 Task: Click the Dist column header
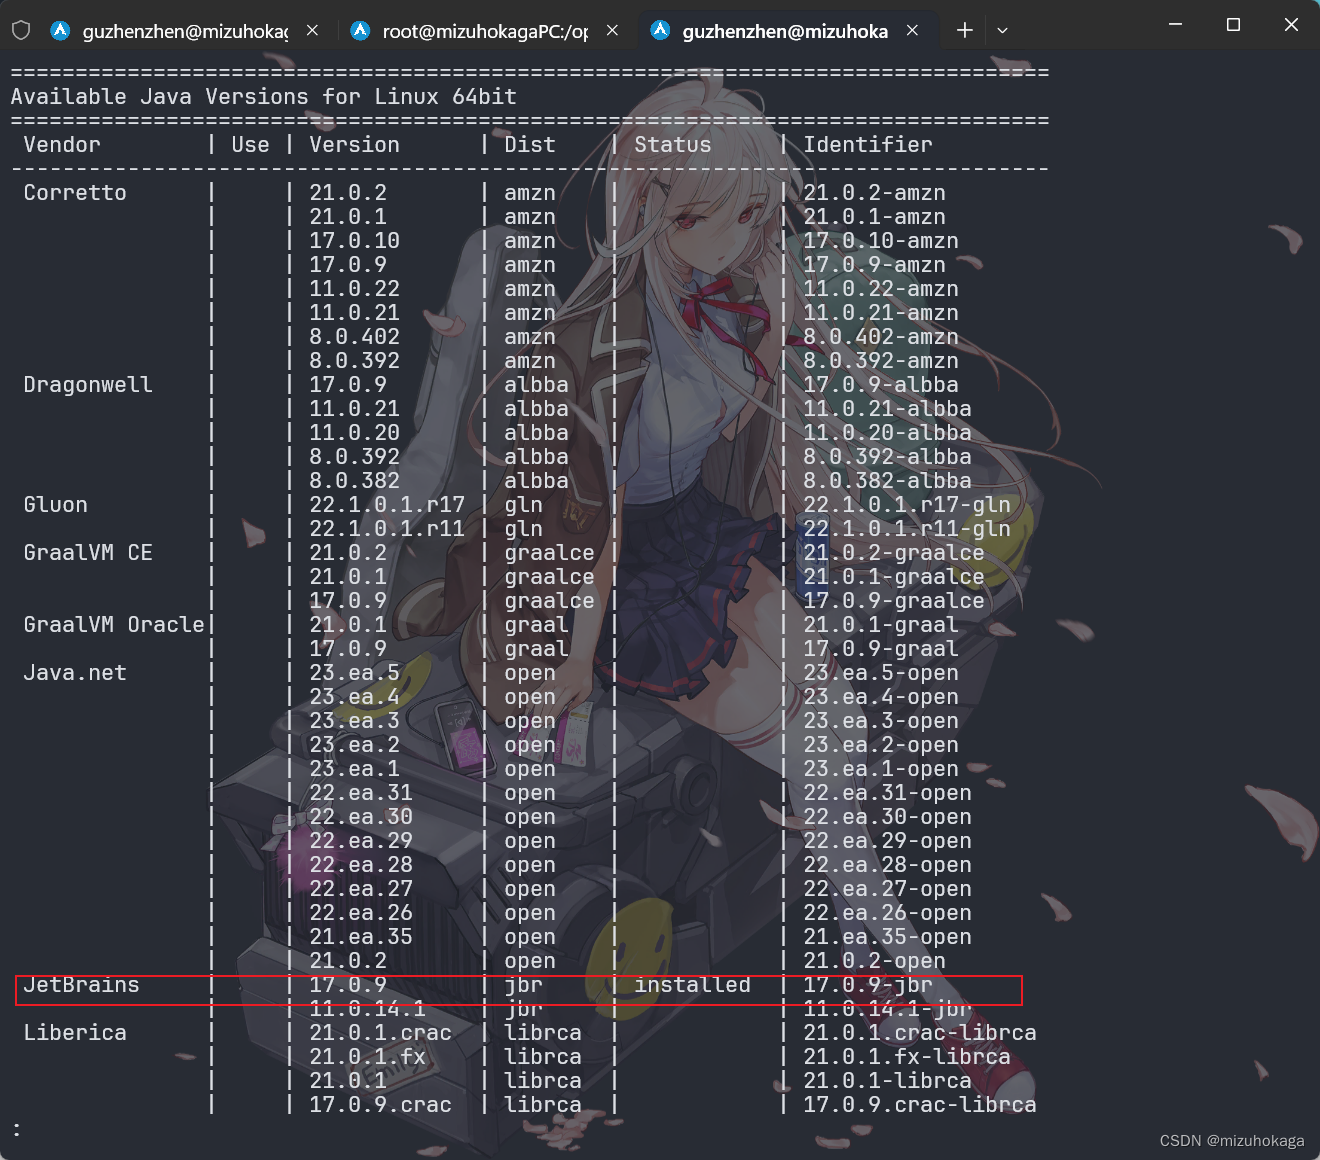[530, 145]
